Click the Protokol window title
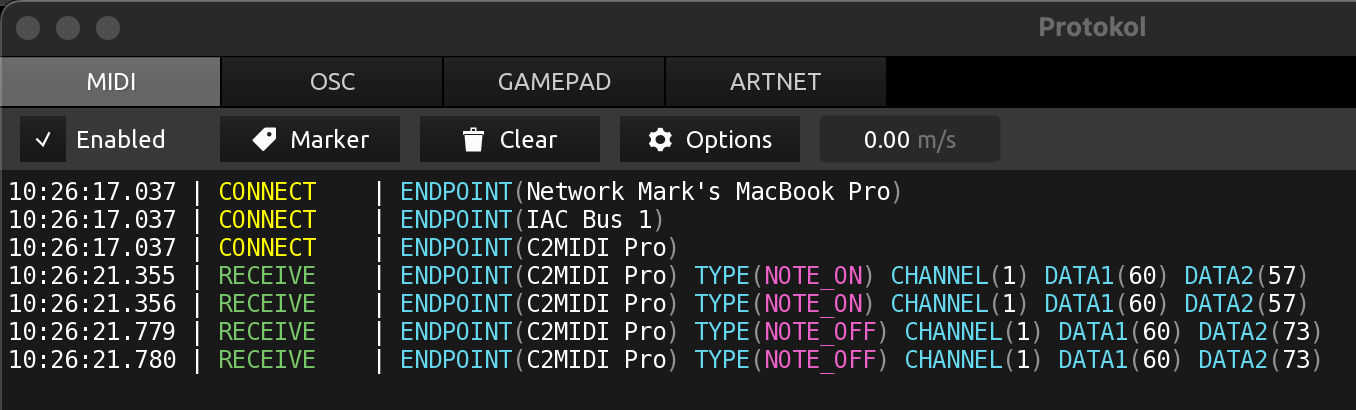The width and height of the screenshot is (1356, 410). pyautogui.click(x=1092, y=28)
